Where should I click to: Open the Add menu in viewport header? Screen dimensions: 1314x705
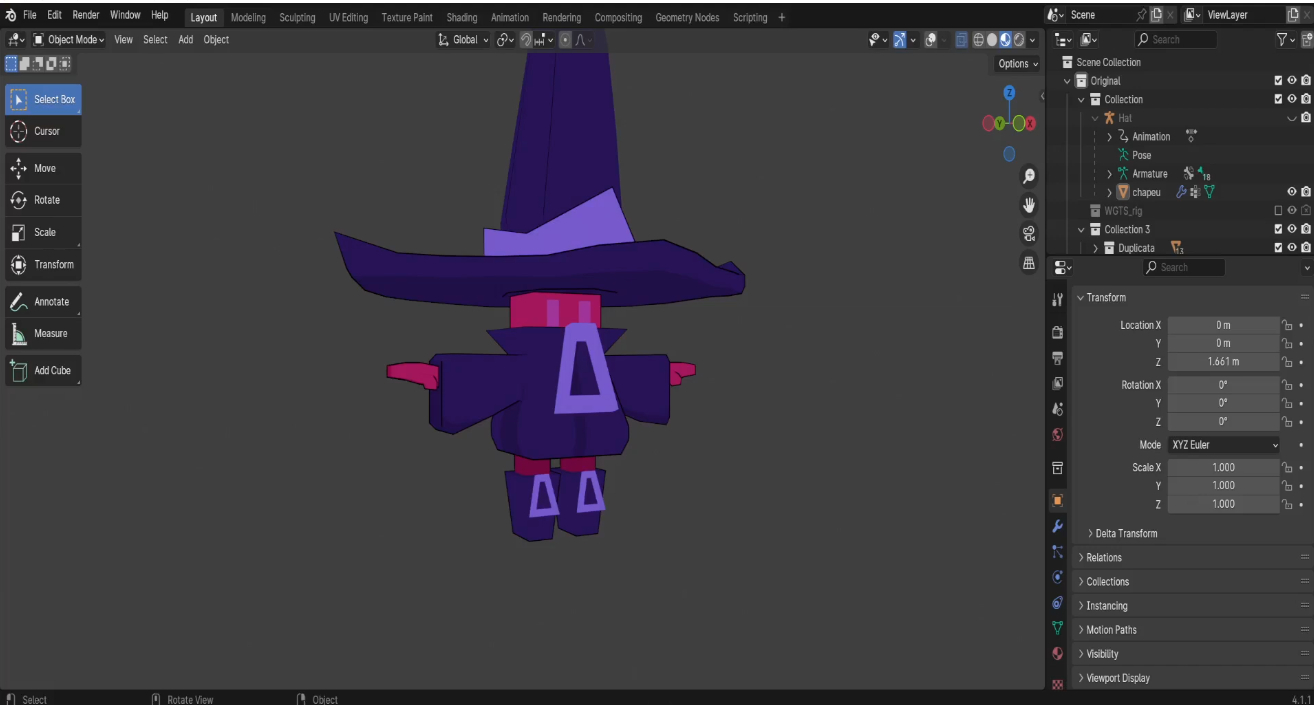point(185,40)
